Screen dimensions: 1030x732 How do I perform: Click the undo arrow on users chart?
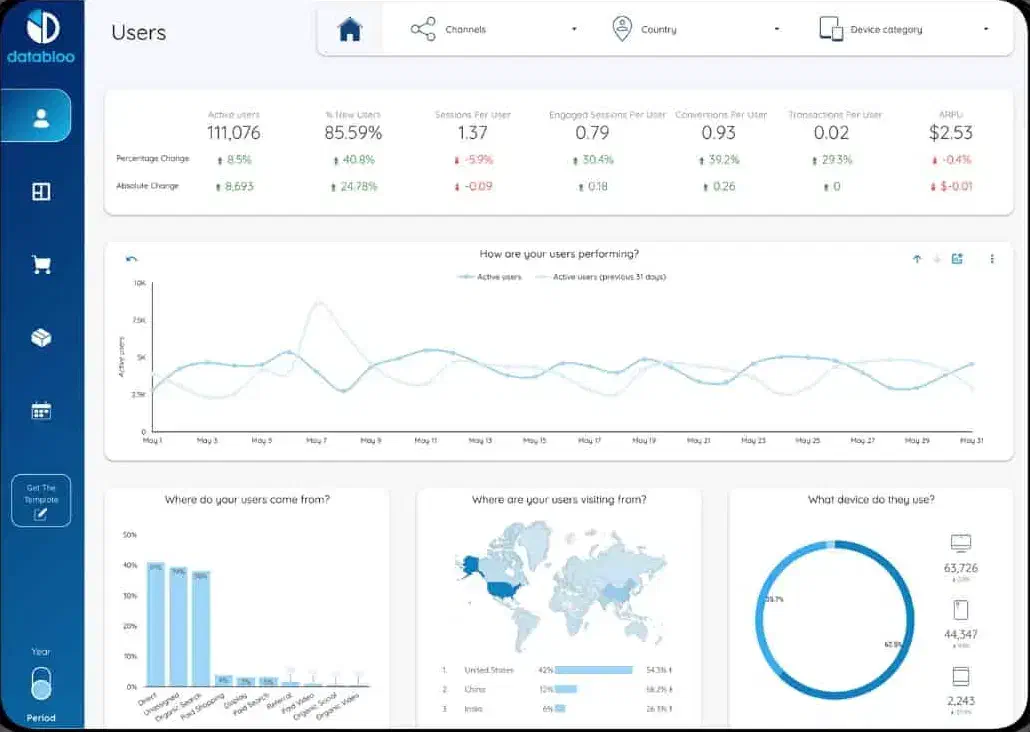131,259
